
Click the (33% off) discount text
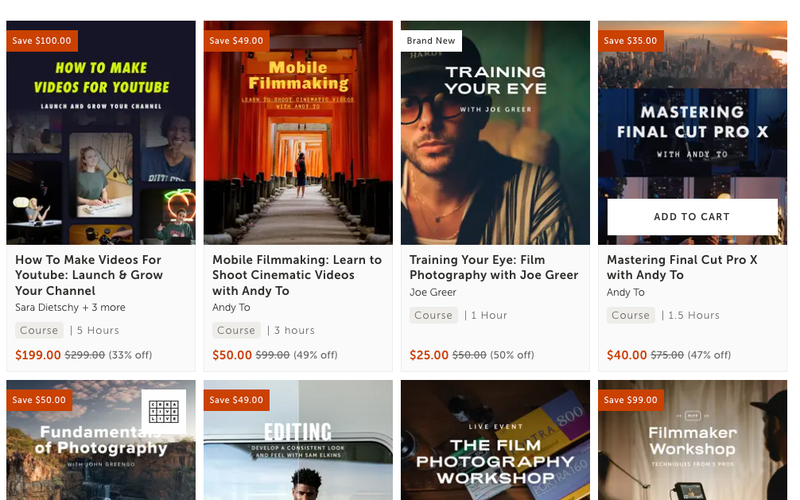point(130,355)
